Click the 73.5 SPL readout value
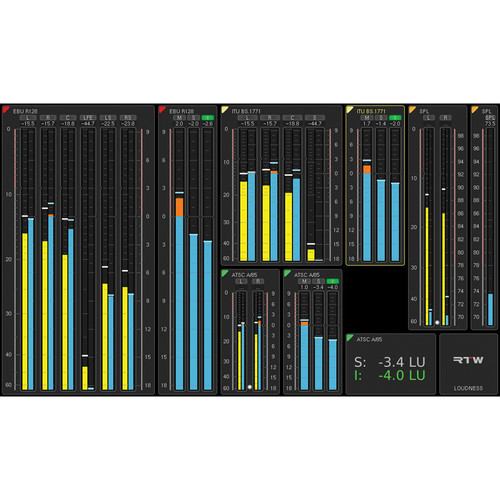The width and height of the screenshot is (500, 500). click(x=490, y=124)
